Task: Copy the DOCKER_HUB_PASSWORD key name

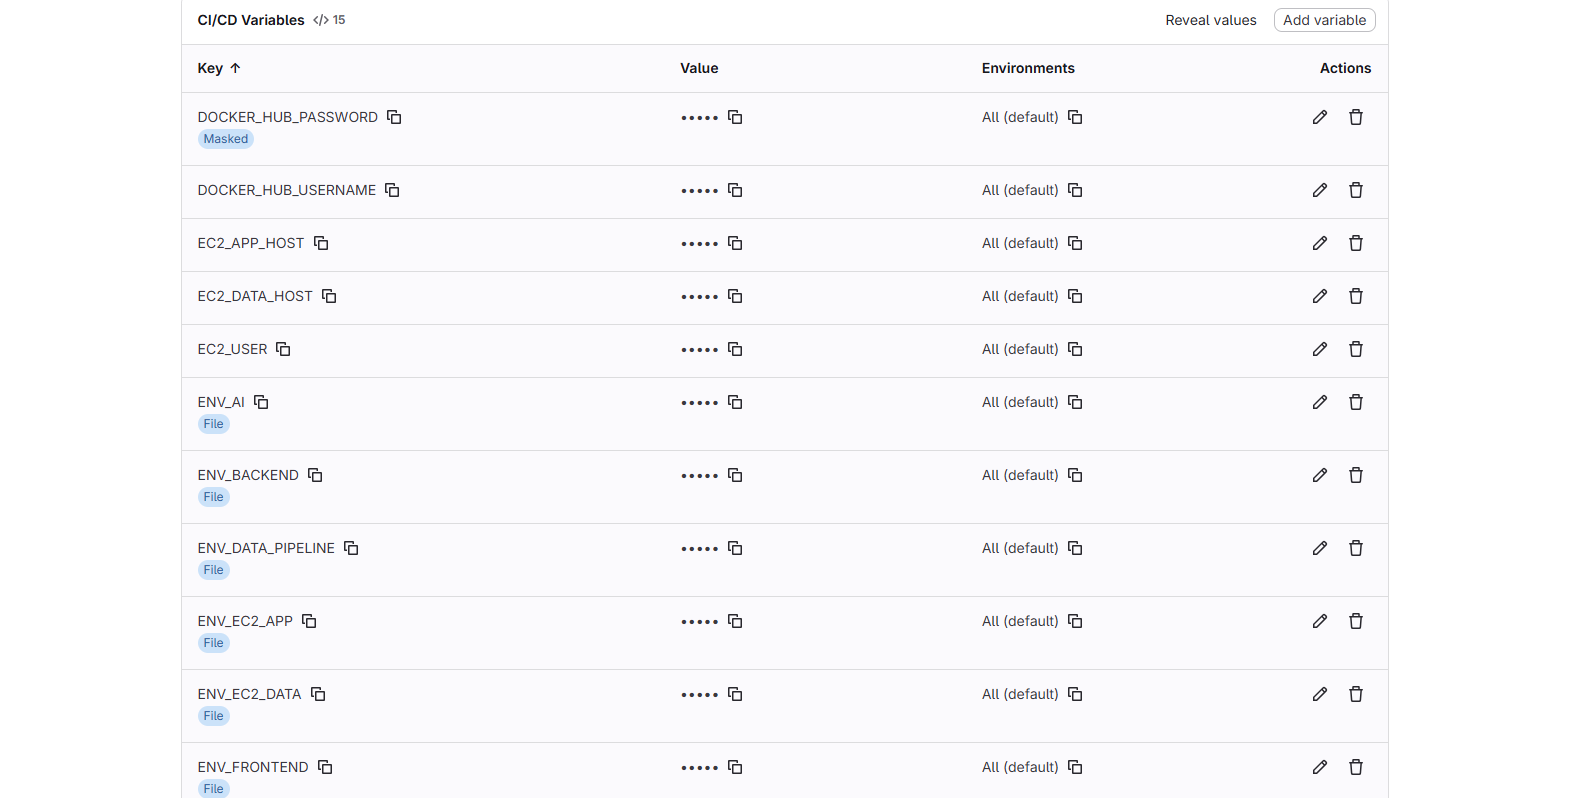Action: [394, 117]
